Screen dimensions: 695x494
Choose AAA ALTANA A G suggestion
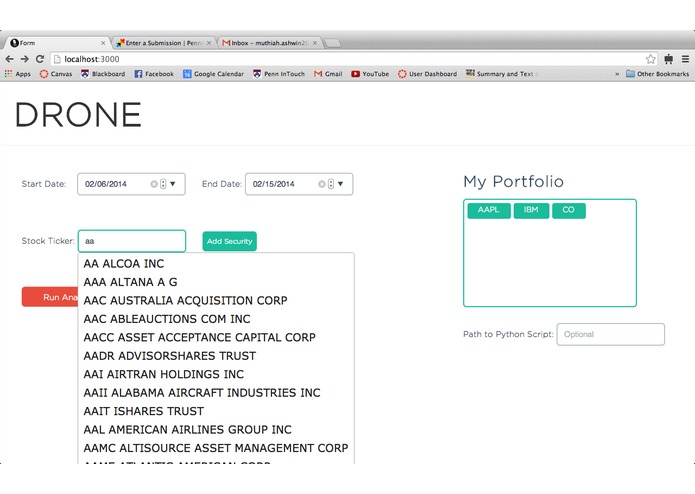[x=216, y=282]
